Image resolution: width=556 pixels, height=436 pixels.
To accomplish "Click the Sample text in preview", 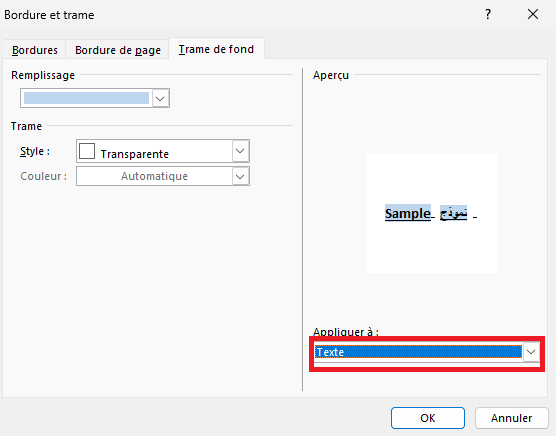I will point(408,213).
